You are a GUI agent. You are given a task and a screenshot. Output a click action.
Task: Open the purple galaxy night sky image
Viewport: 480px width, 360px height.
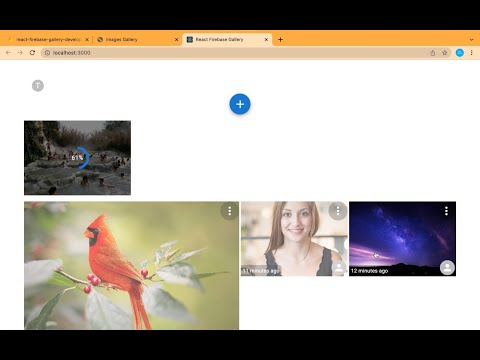tap(402, 239)
